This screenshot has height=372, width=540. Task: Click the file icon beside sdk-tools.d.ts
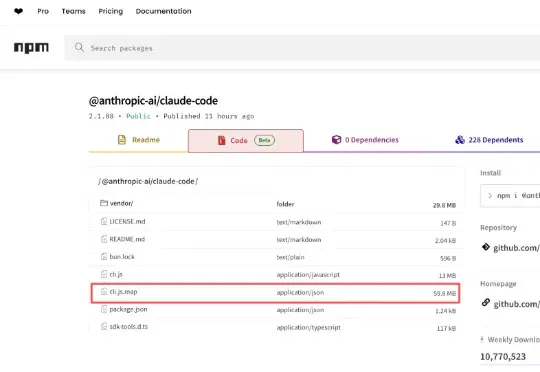point(104,326)
